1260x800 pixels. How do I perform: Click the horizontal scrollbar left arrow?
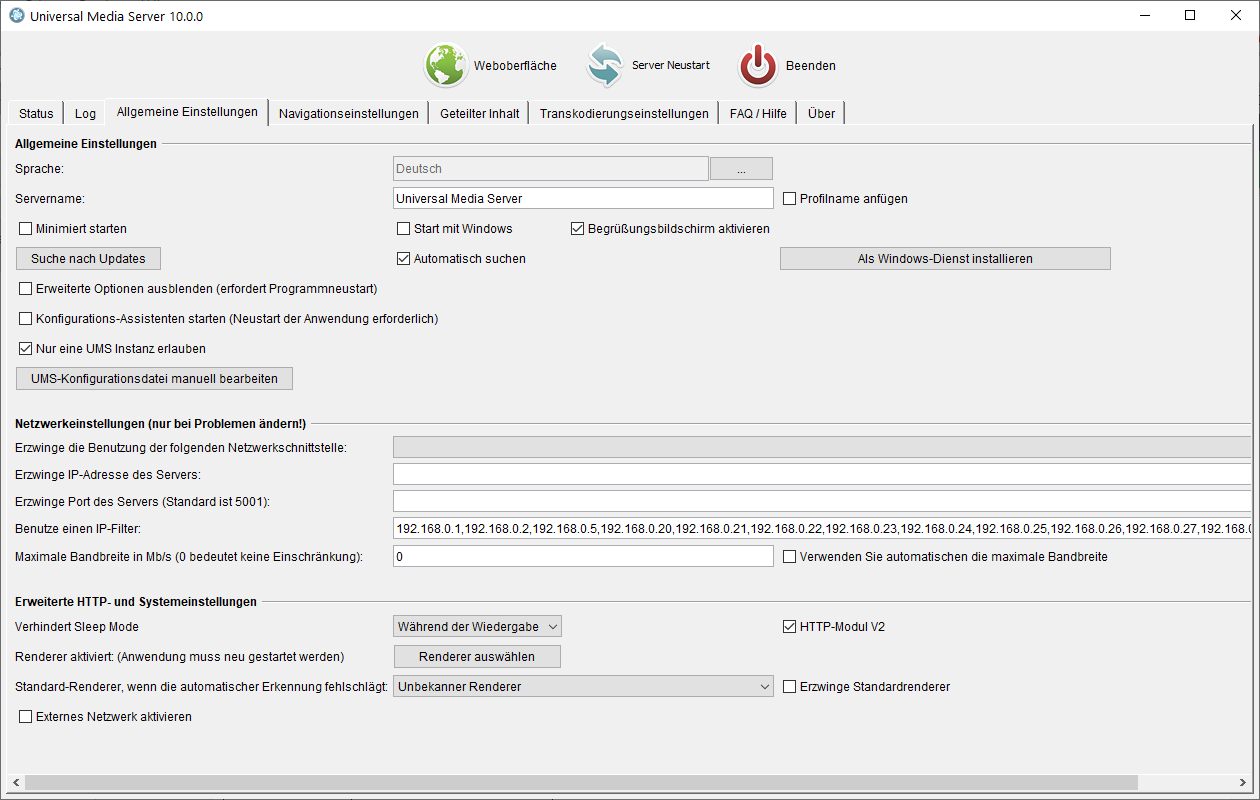coord(16,782)
